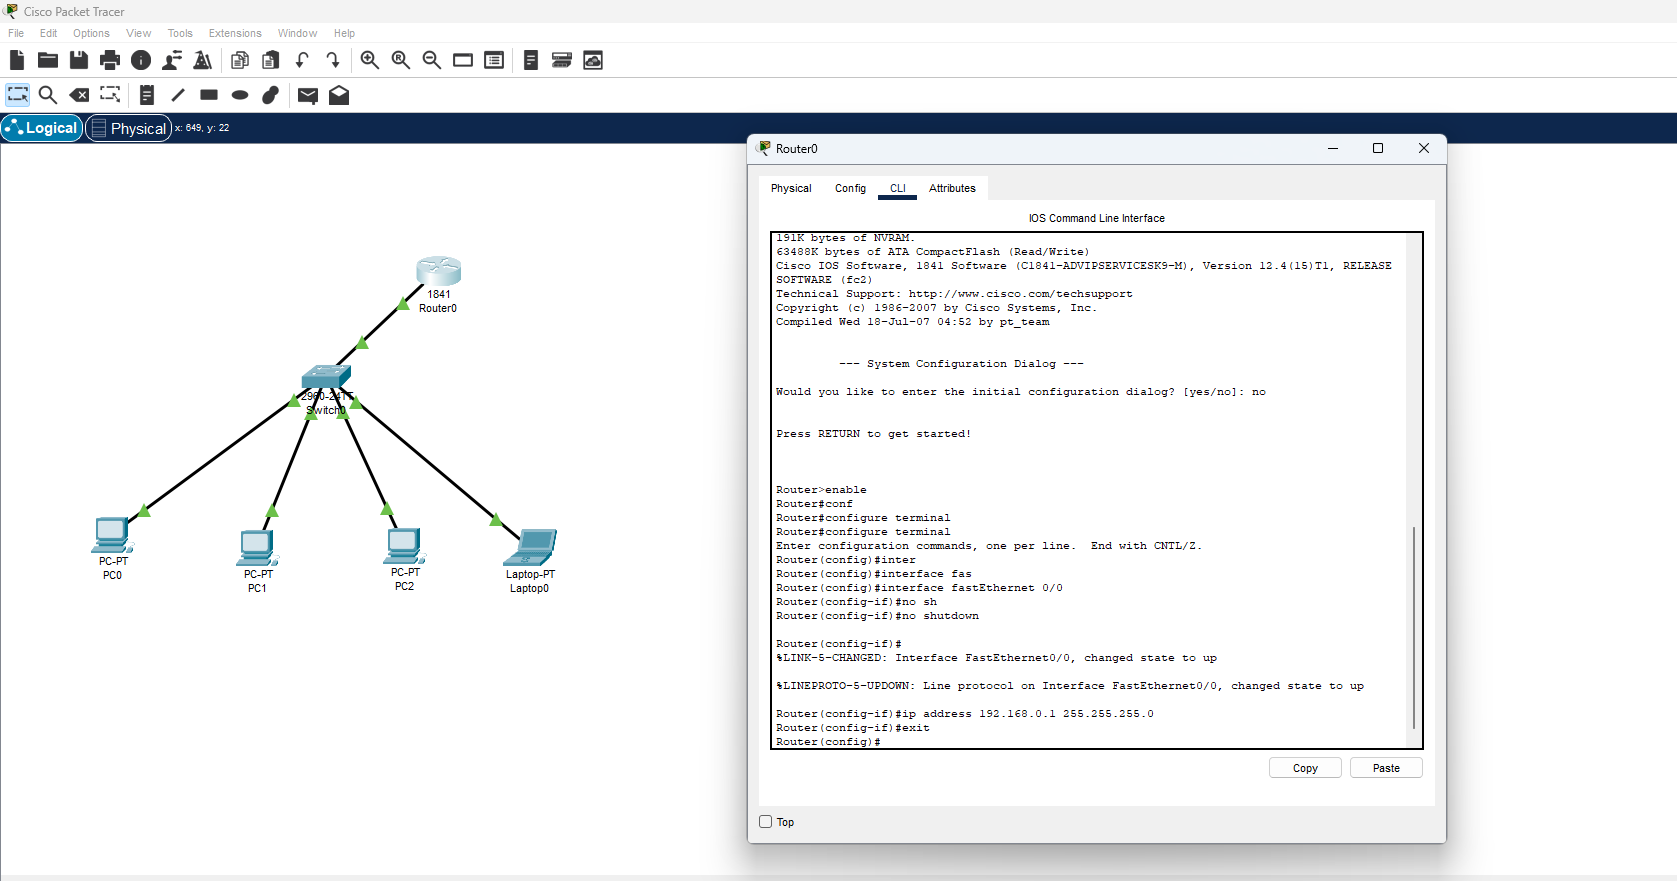Switch to Router0 Physical tab

pyautogui.click(x=791, y=188)
